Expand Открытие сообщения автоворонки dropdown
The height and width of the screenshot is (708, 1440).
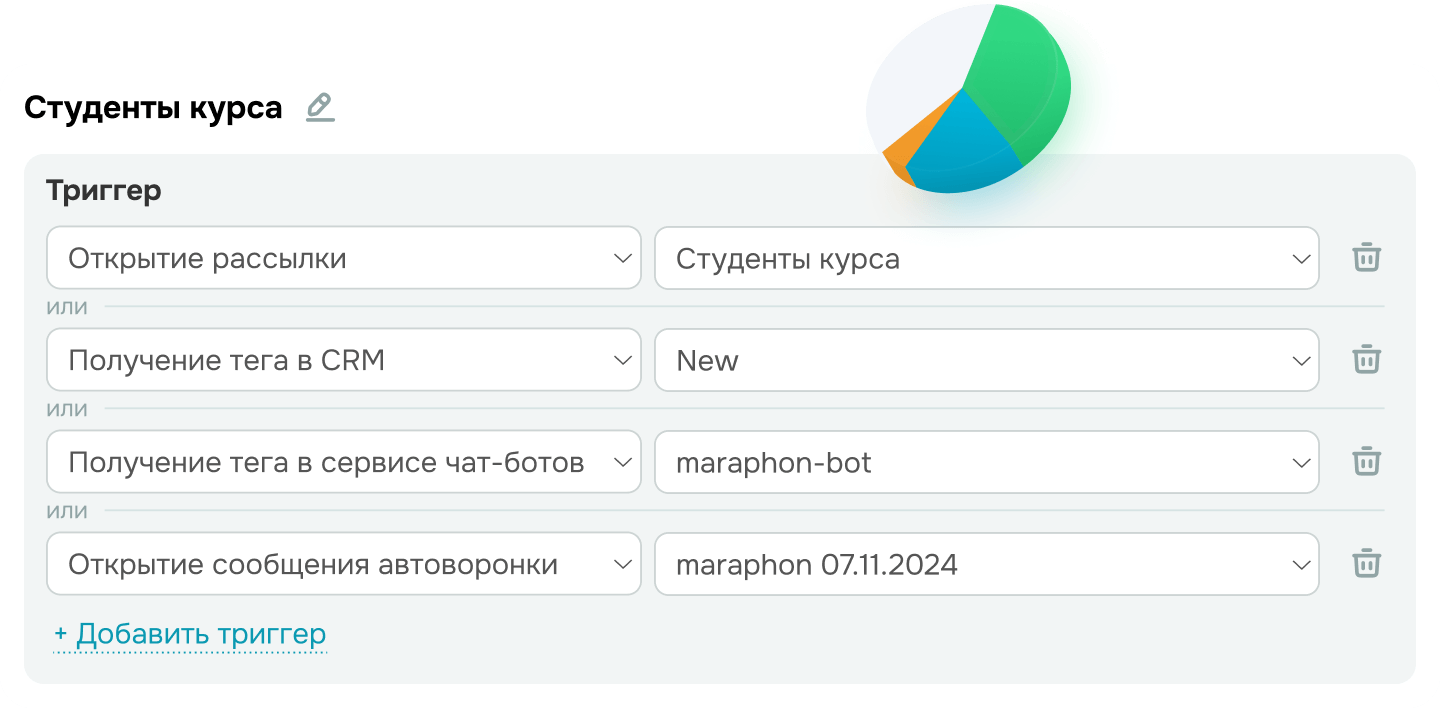(x=344, y=564)
